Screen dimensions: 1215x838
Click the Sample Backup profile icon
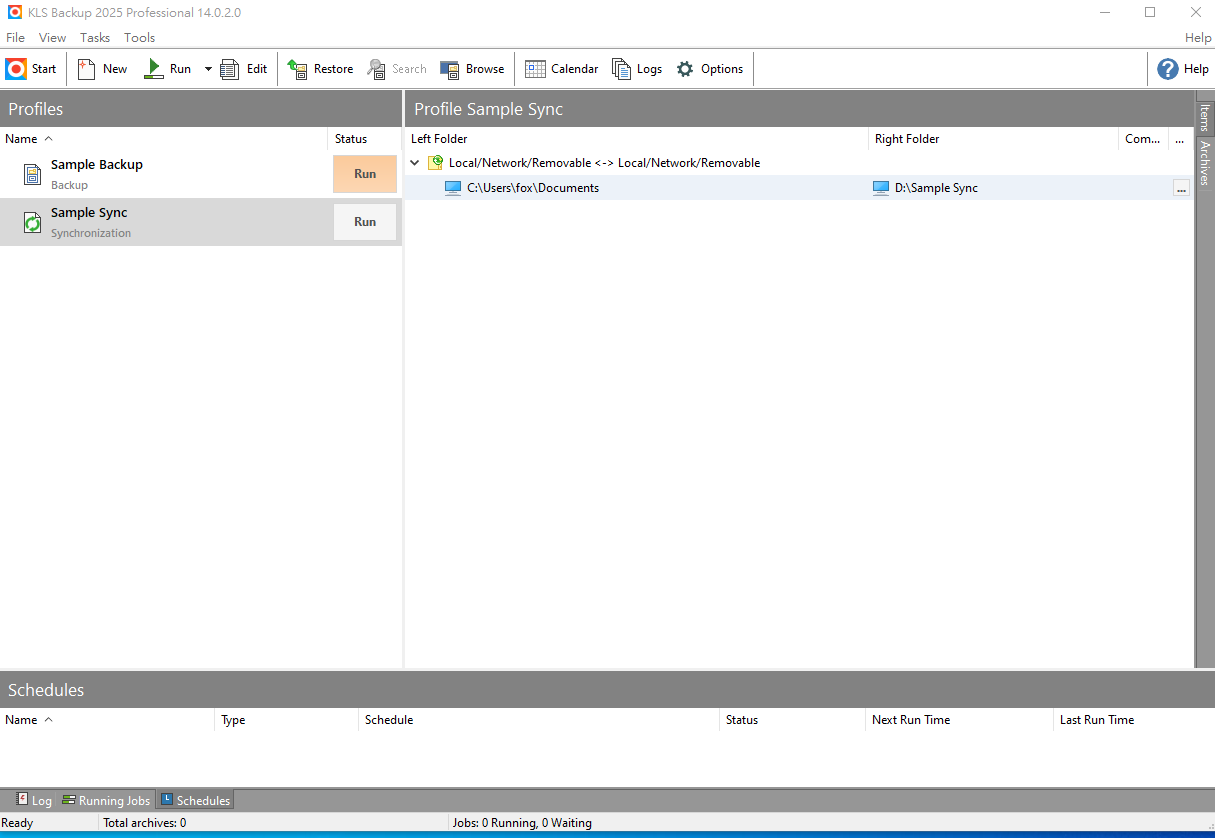(x=32, y=175)
